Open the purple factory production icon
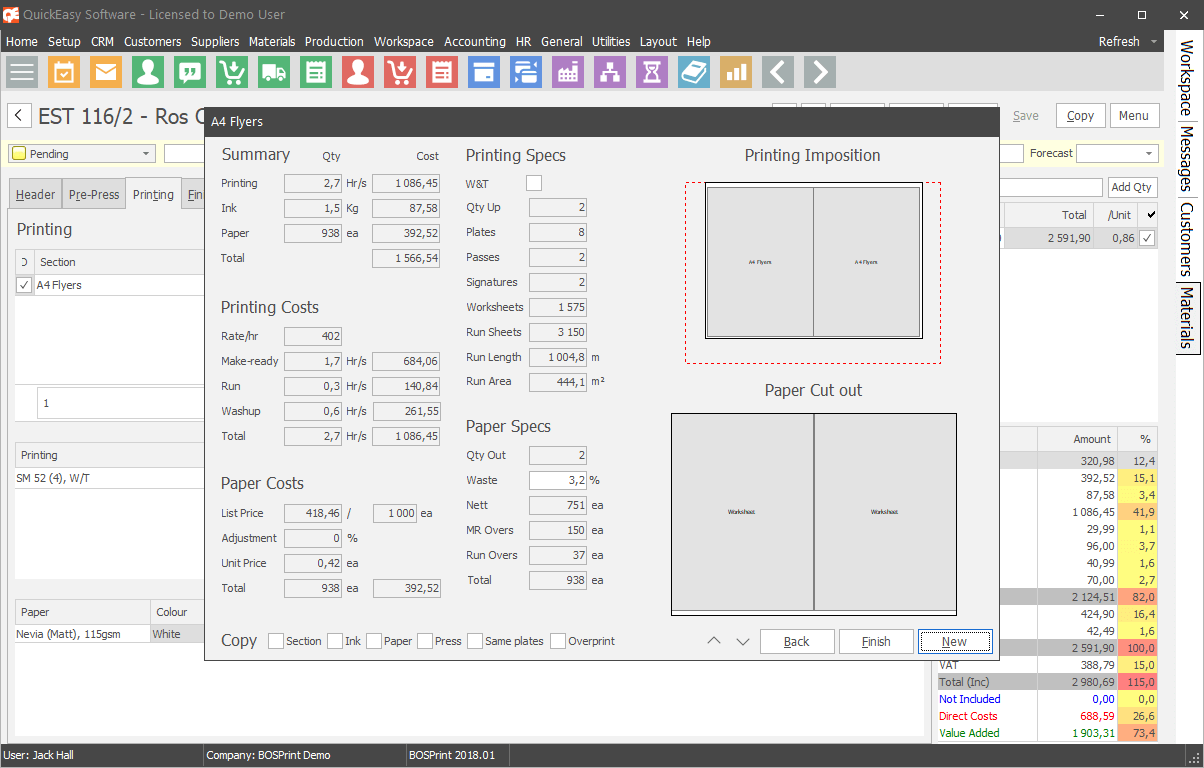 pos(568,72)
